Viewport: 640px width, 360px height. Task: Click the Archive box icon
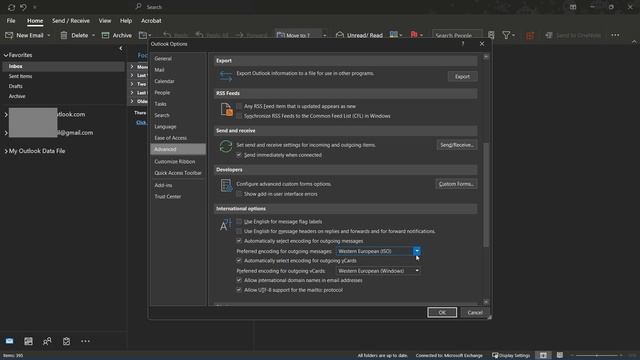(105, 36)
